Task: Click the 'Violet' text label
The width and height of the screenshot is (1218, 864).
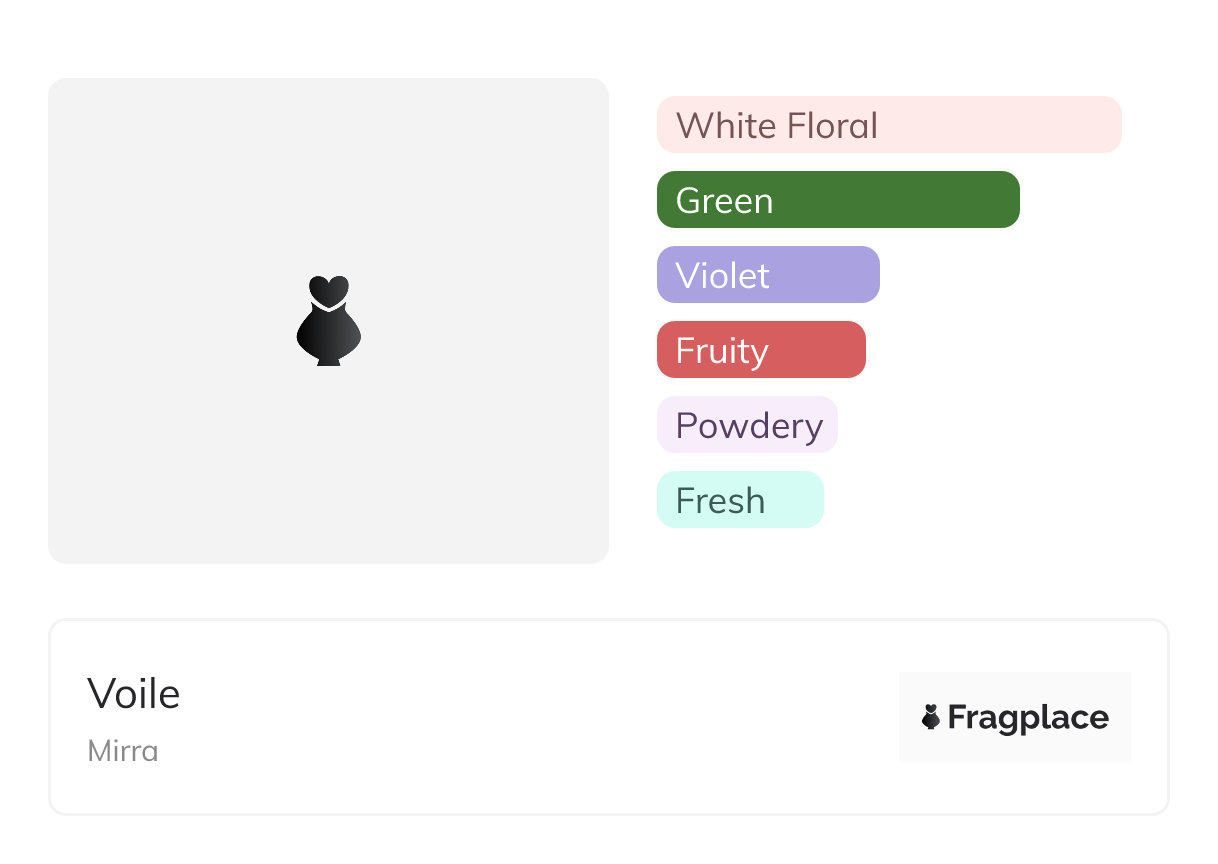Action: click(723, 276)
